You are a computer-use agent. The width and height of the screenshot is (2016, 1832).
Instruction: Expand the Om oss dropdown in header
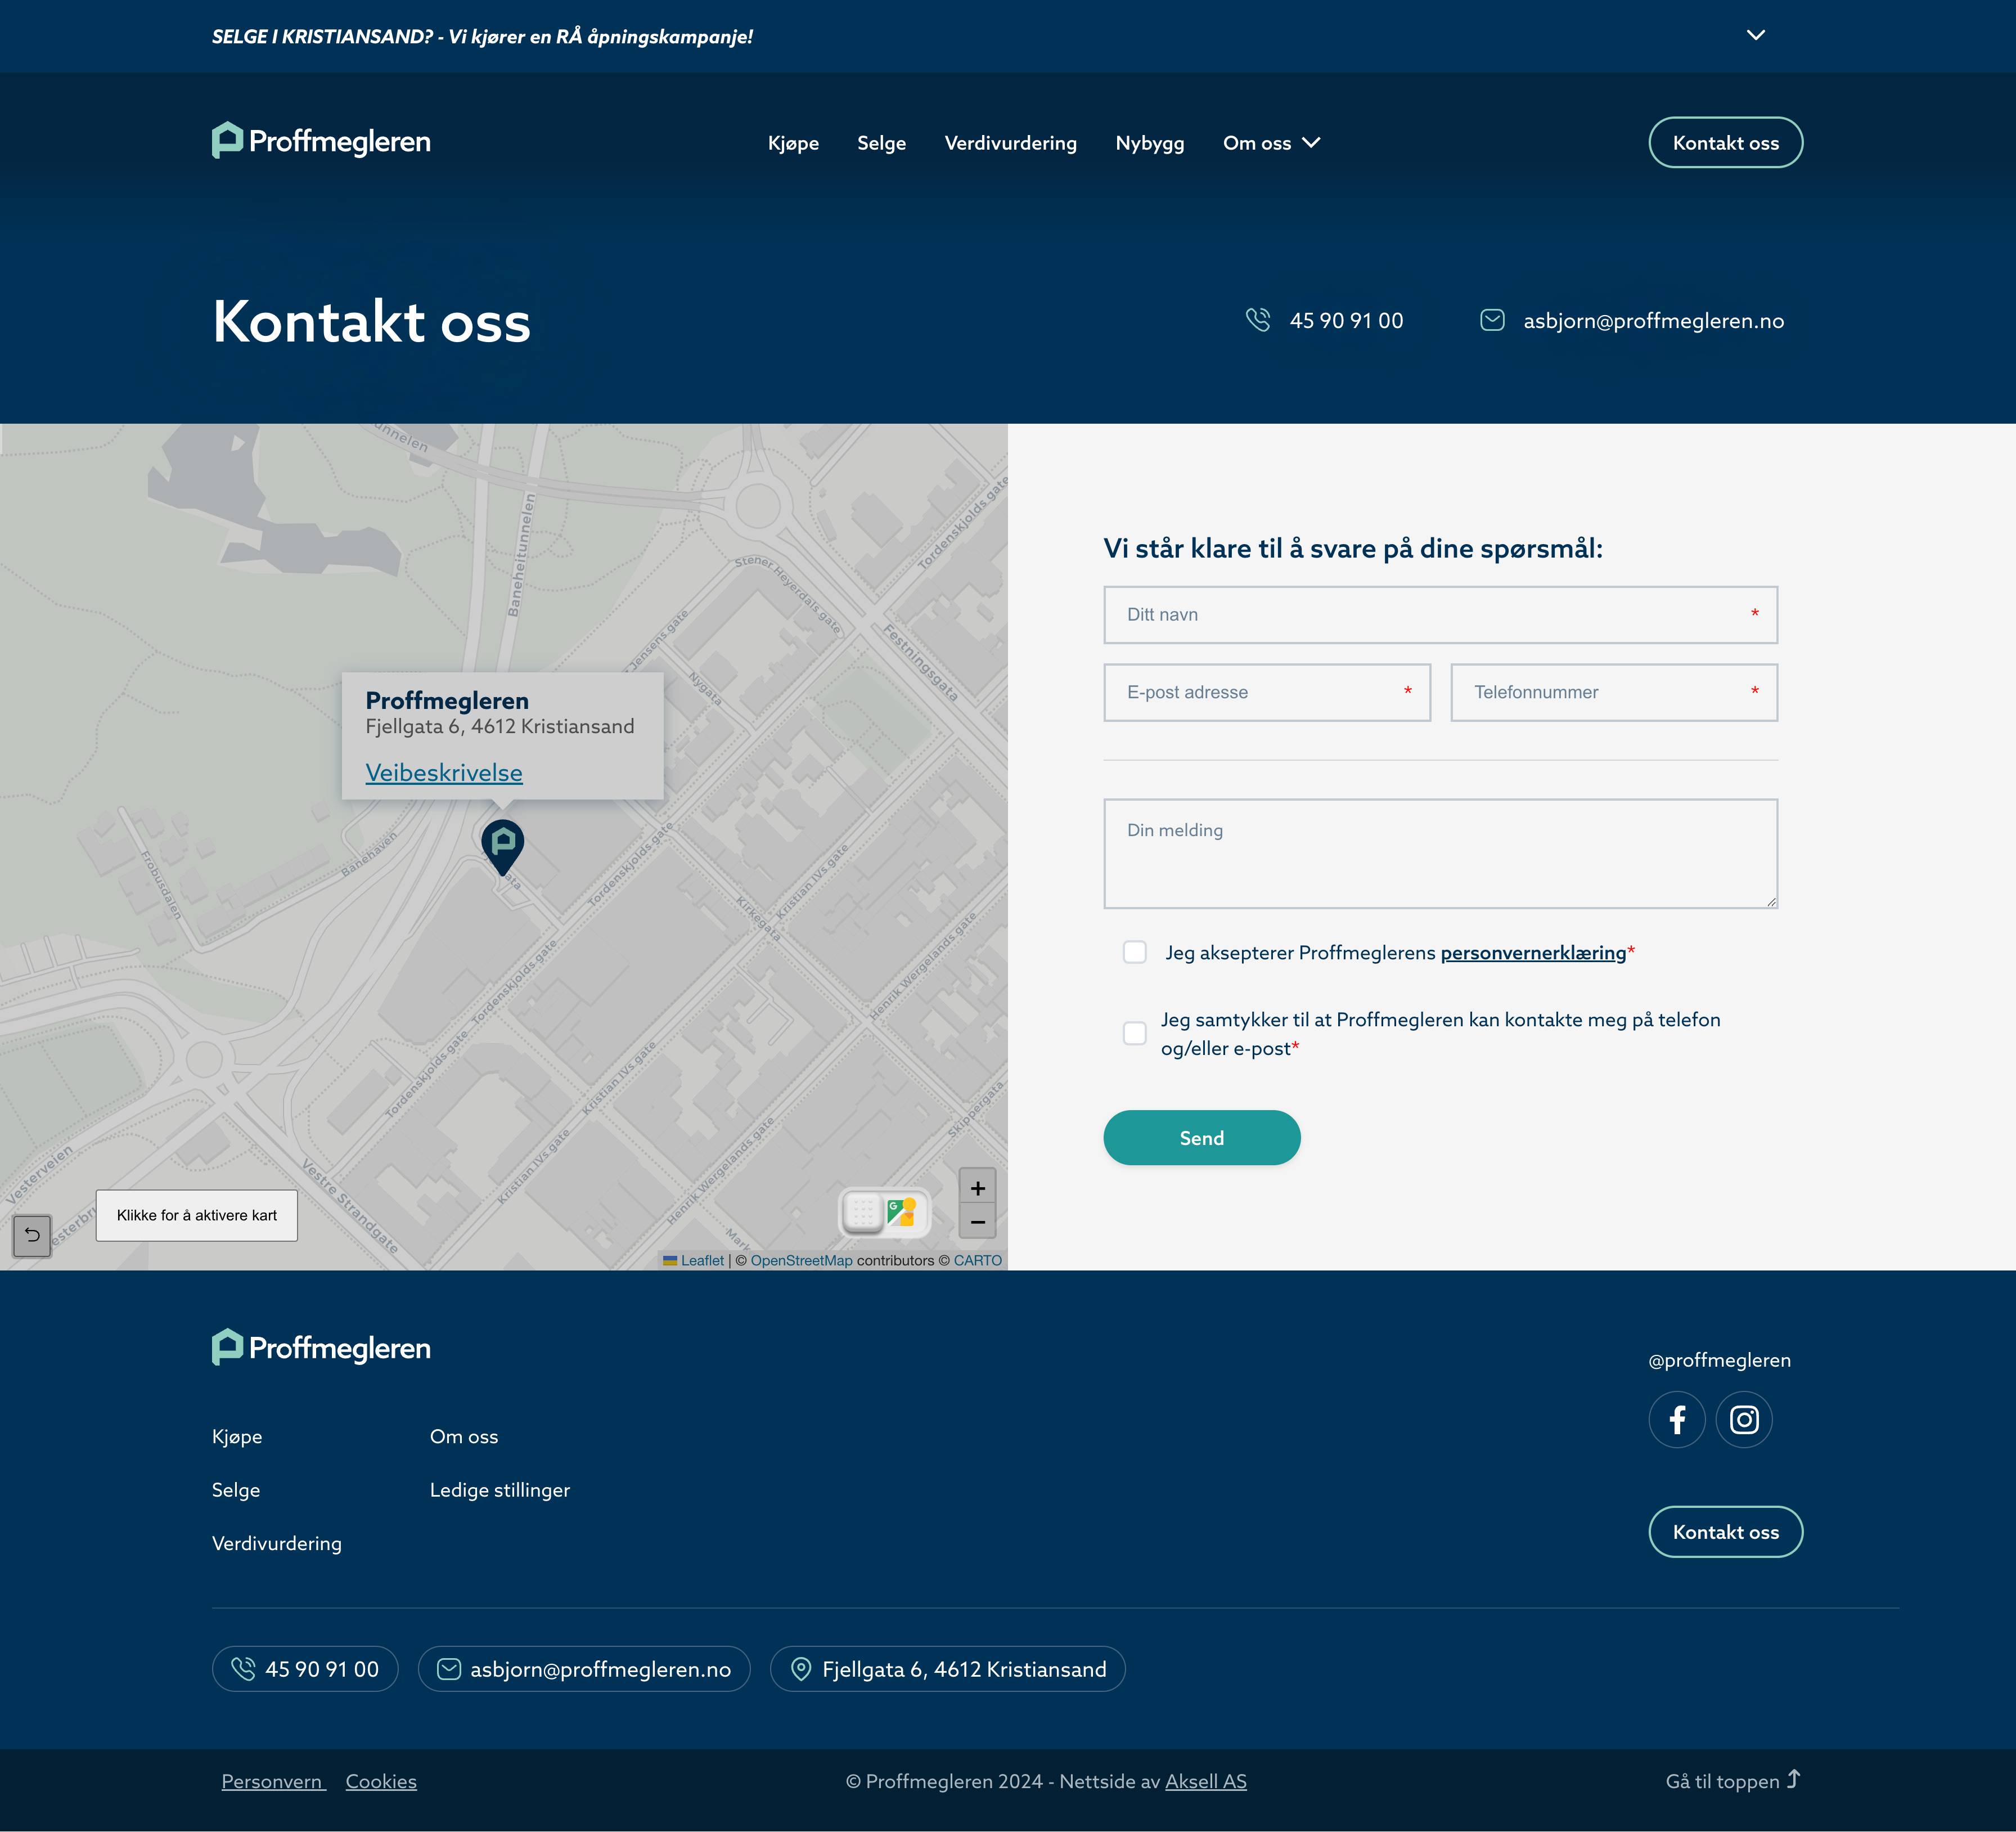pos(1271,143)
